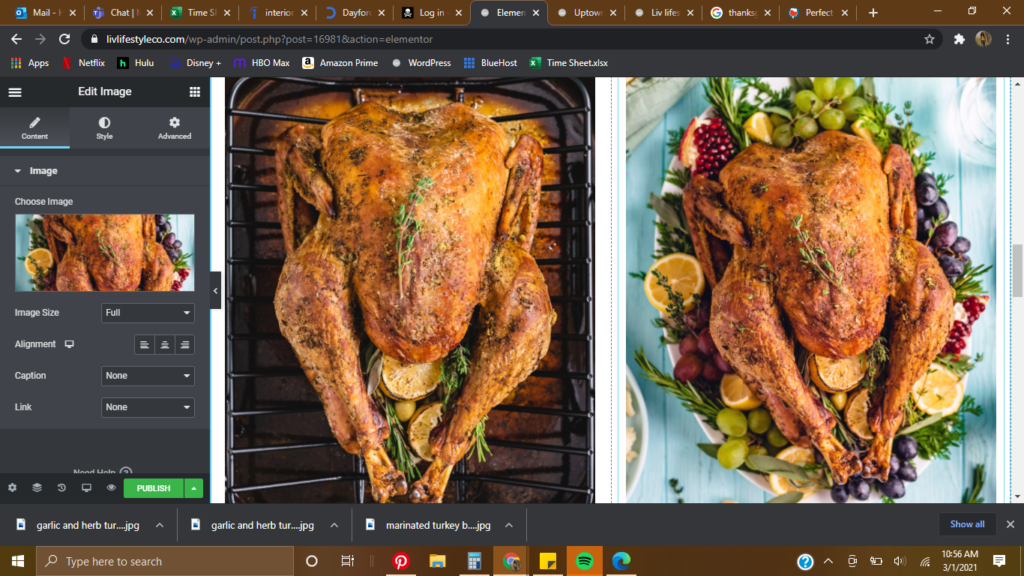Viewport: 1024px width, 576px height.
Task: Select the turkey on fruit platter image
Action: 811,290
